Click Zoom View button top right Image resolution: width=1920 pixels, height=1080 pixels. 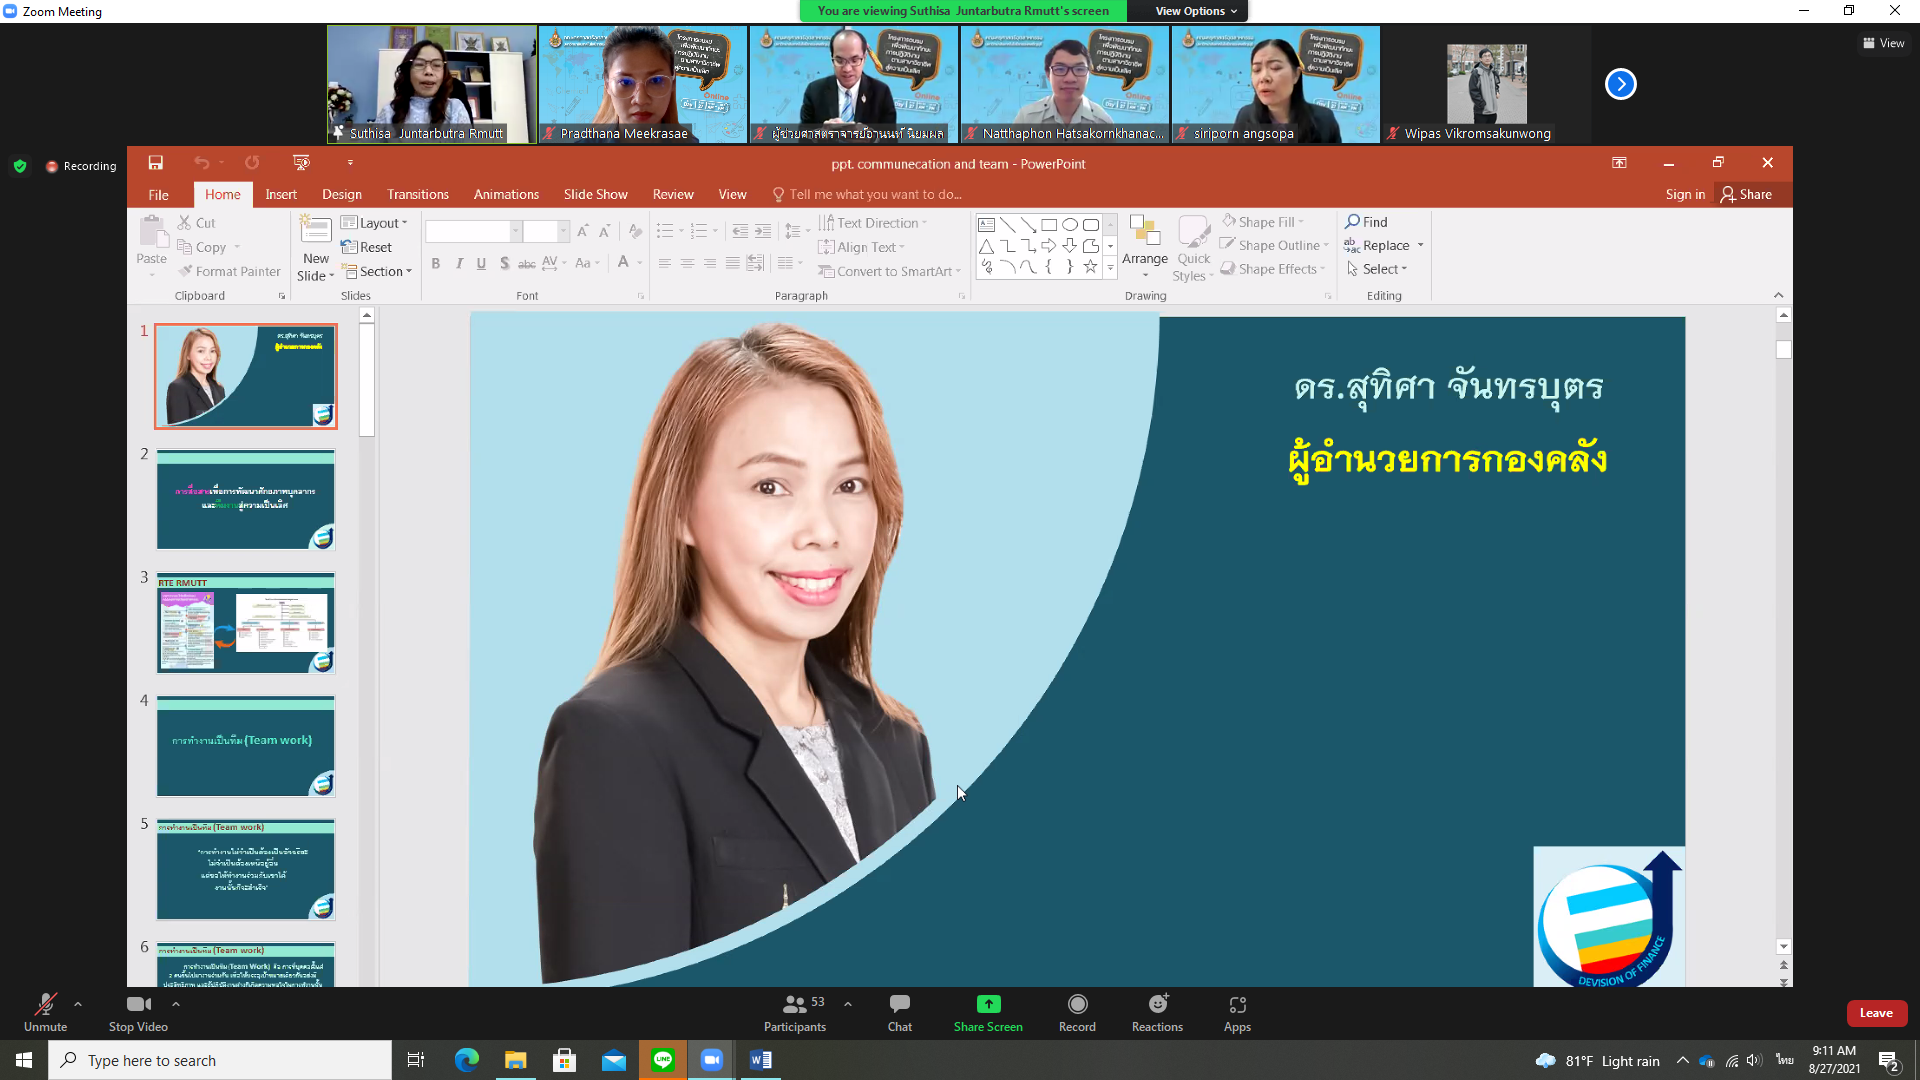click(1884, 43)
